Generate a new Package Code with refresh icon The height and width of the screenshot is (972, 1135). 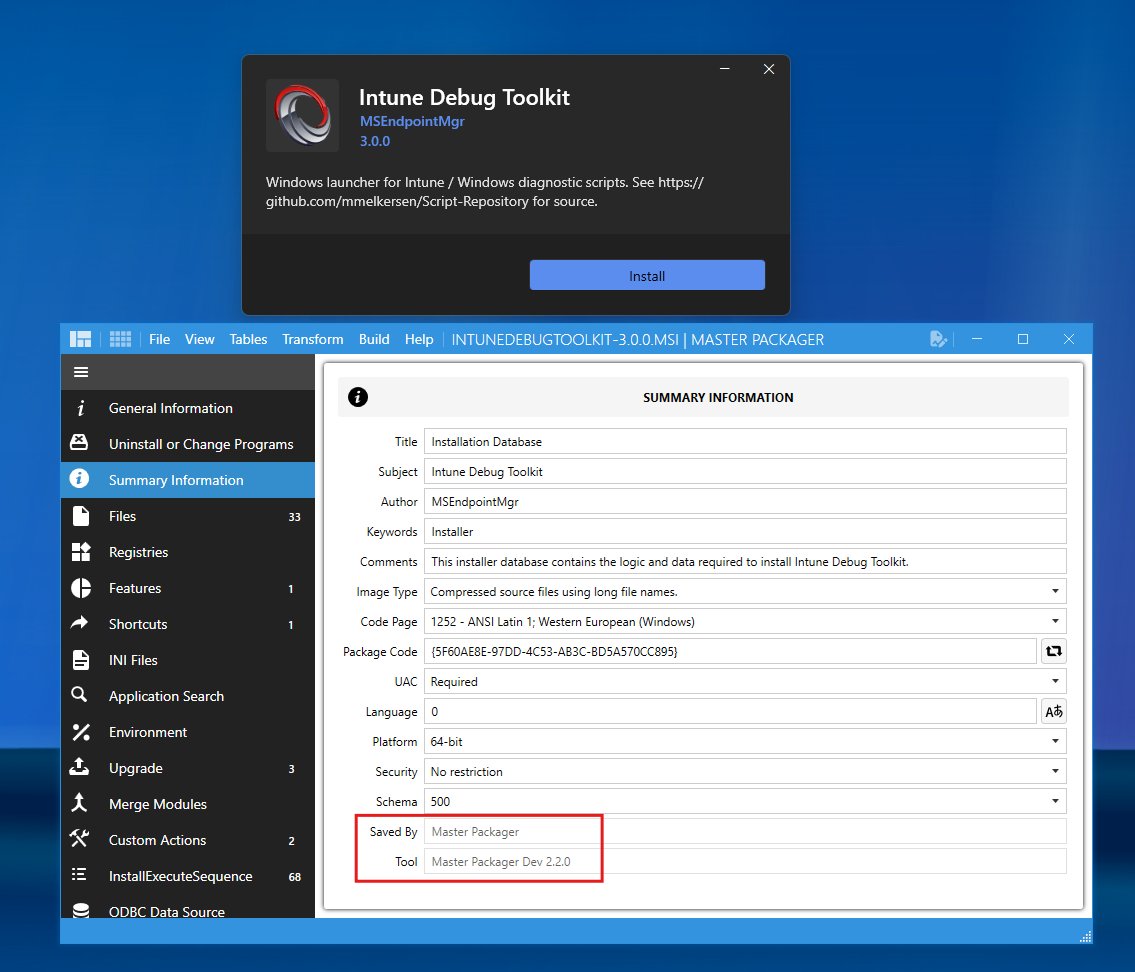1054,651
